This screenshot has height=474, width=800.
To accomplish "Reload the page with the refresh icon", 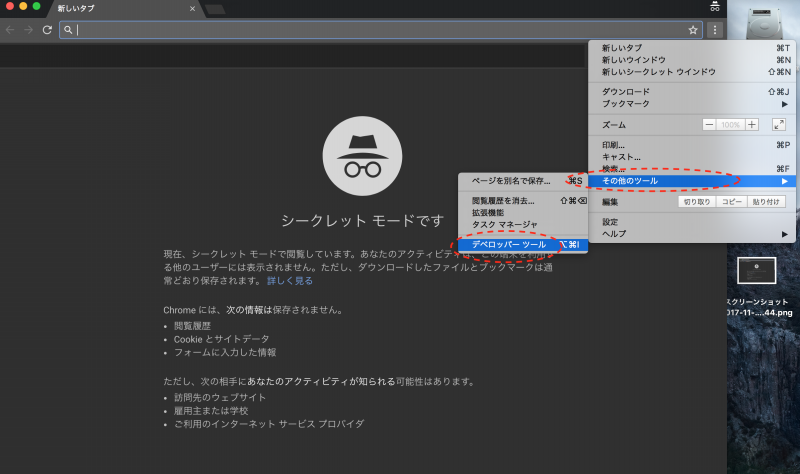I will point(47,30).
